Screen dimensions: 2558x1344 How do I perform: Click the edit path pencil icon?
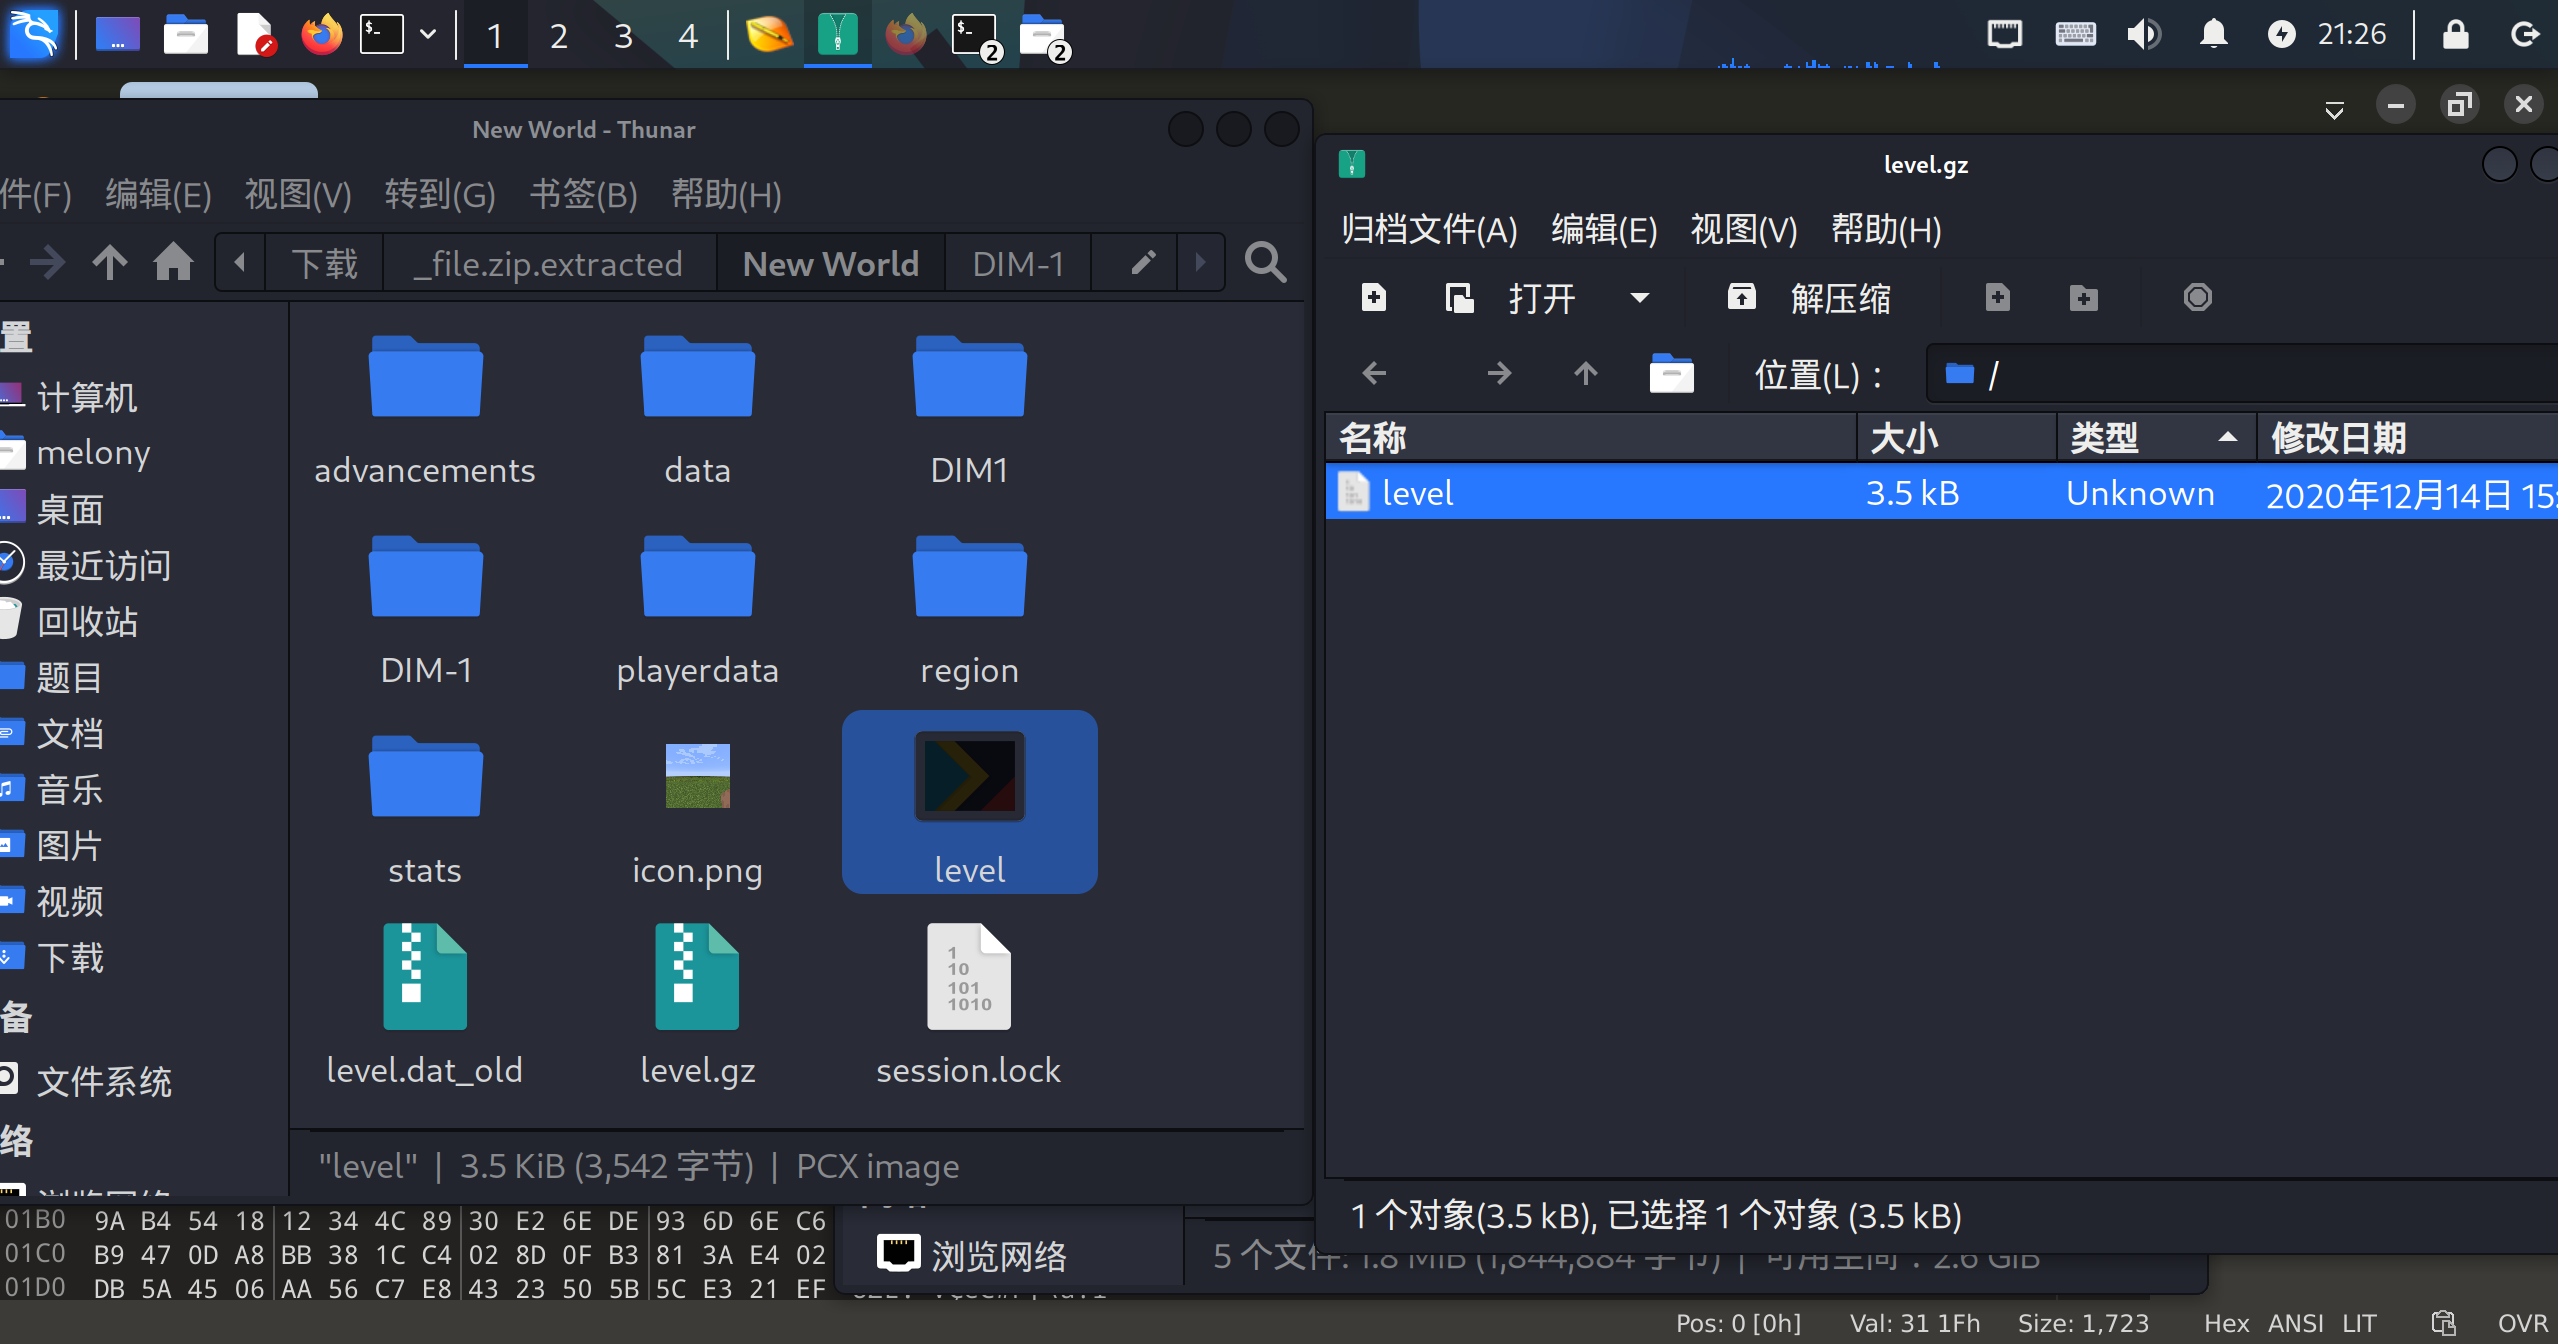1143,263
